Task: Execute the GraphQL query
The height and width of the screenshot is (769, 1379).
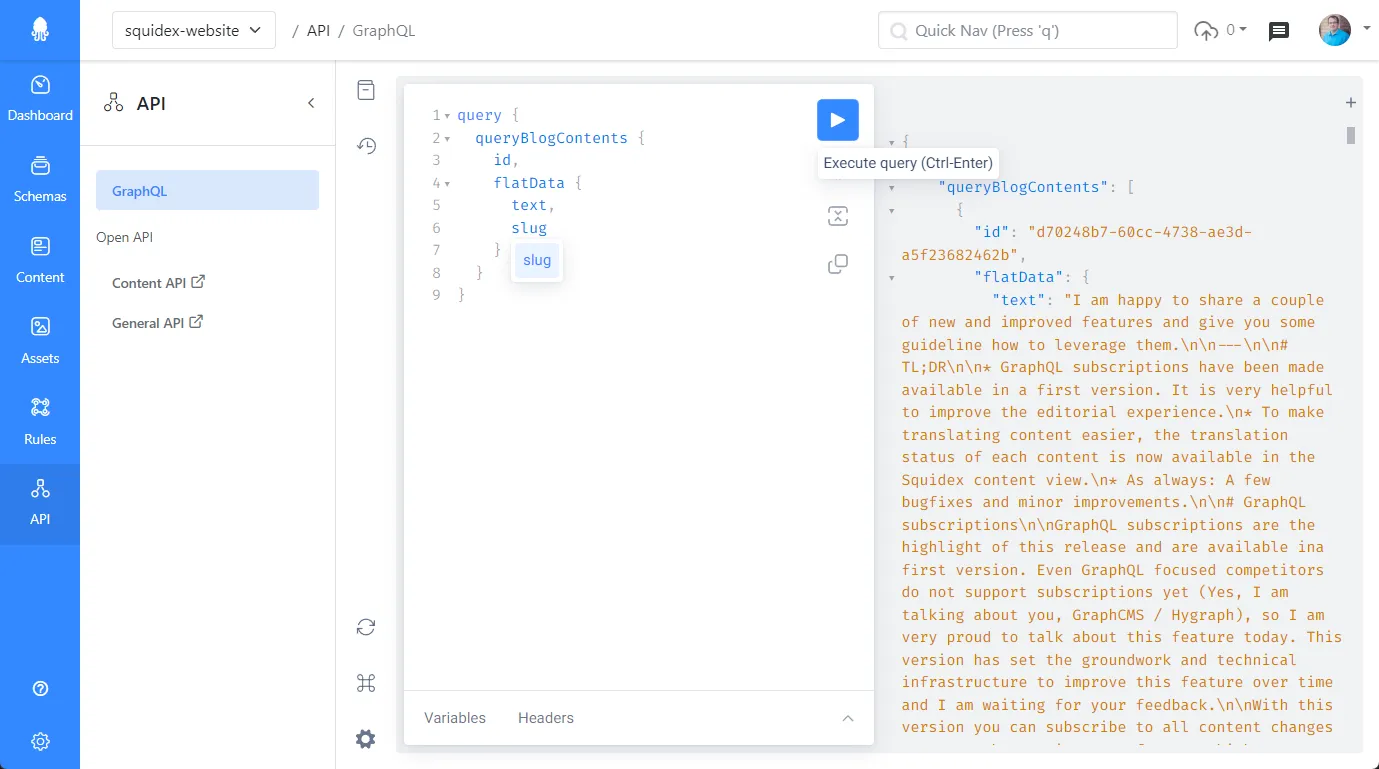Action: tap(838, 119)
